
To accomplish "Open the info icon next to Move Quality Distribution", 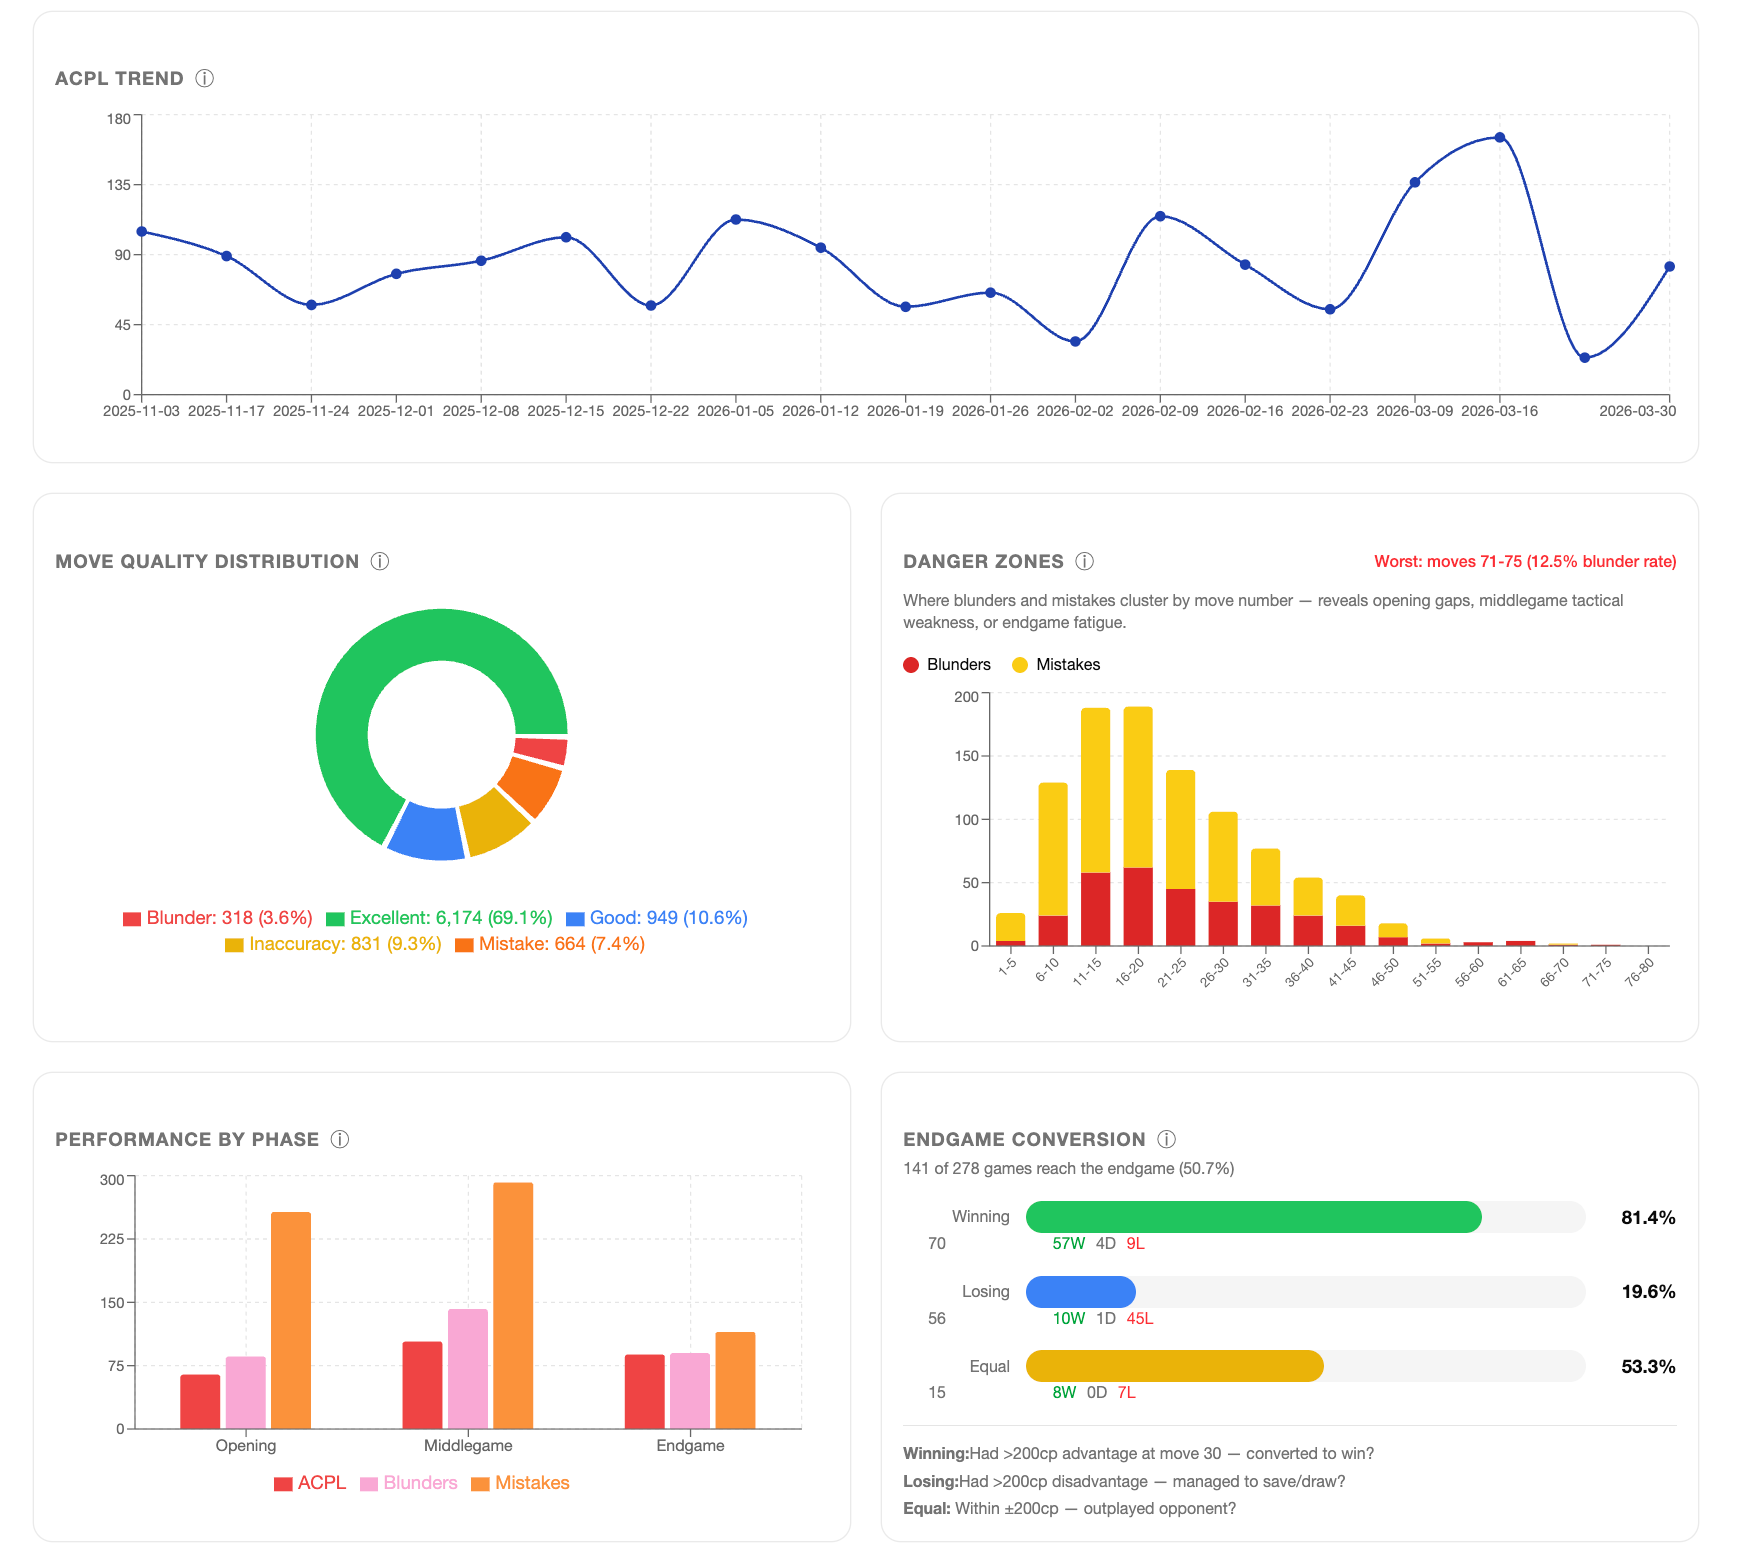I will tap(380, 561).
